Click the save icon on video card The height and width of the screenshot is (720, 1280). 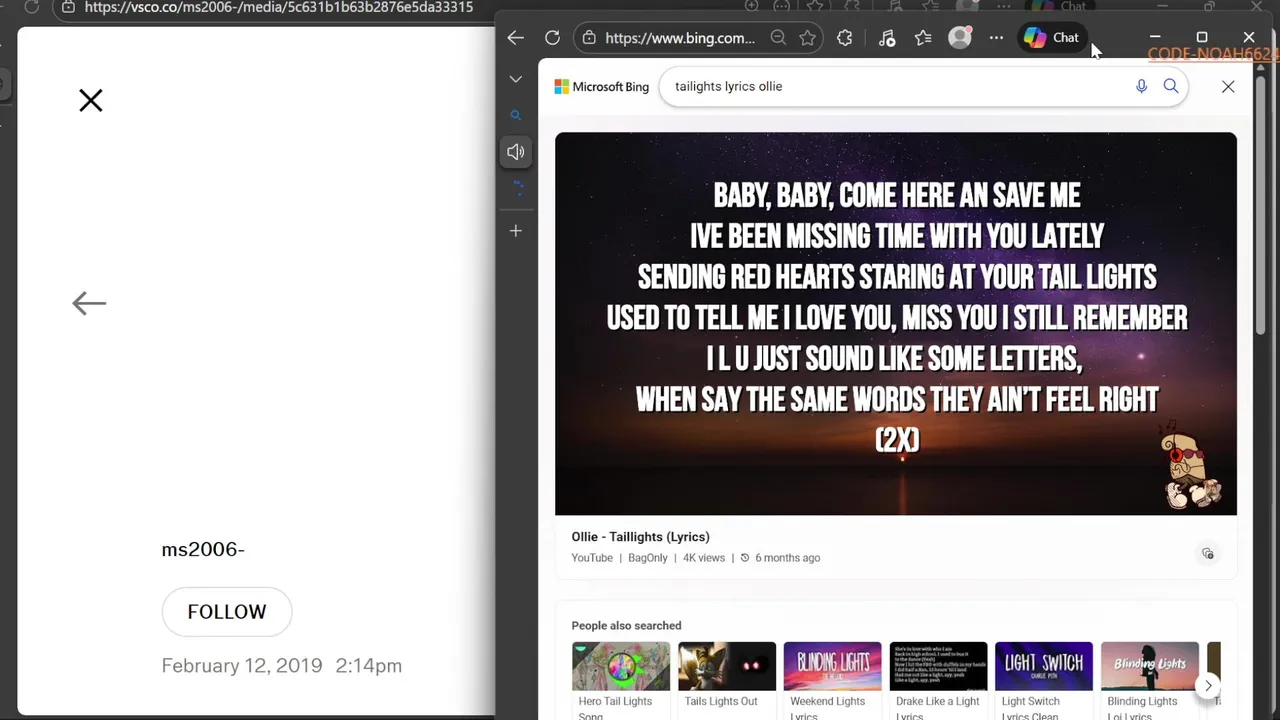click(1208, 554)
